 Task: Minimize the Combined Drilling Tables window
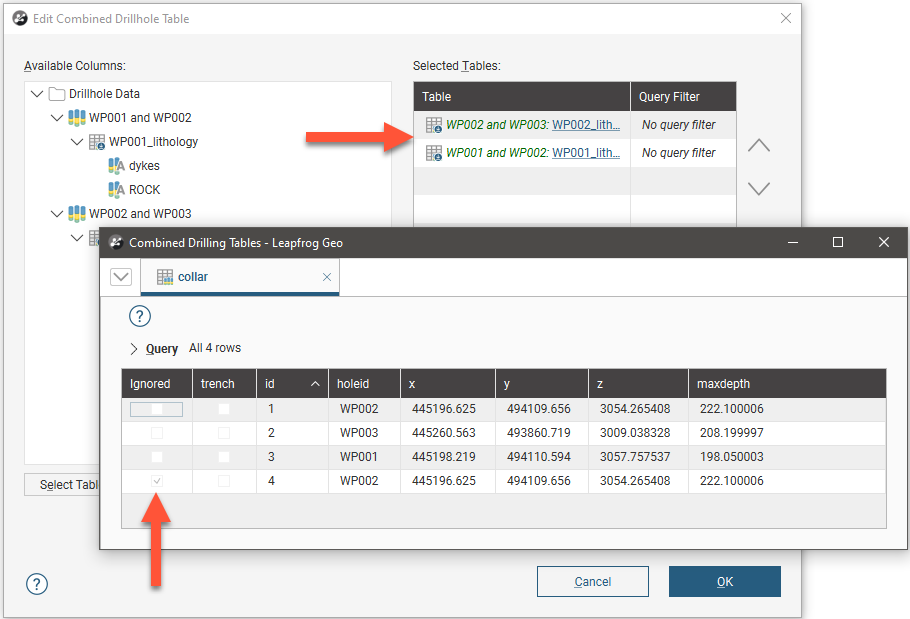pos(793,242)
